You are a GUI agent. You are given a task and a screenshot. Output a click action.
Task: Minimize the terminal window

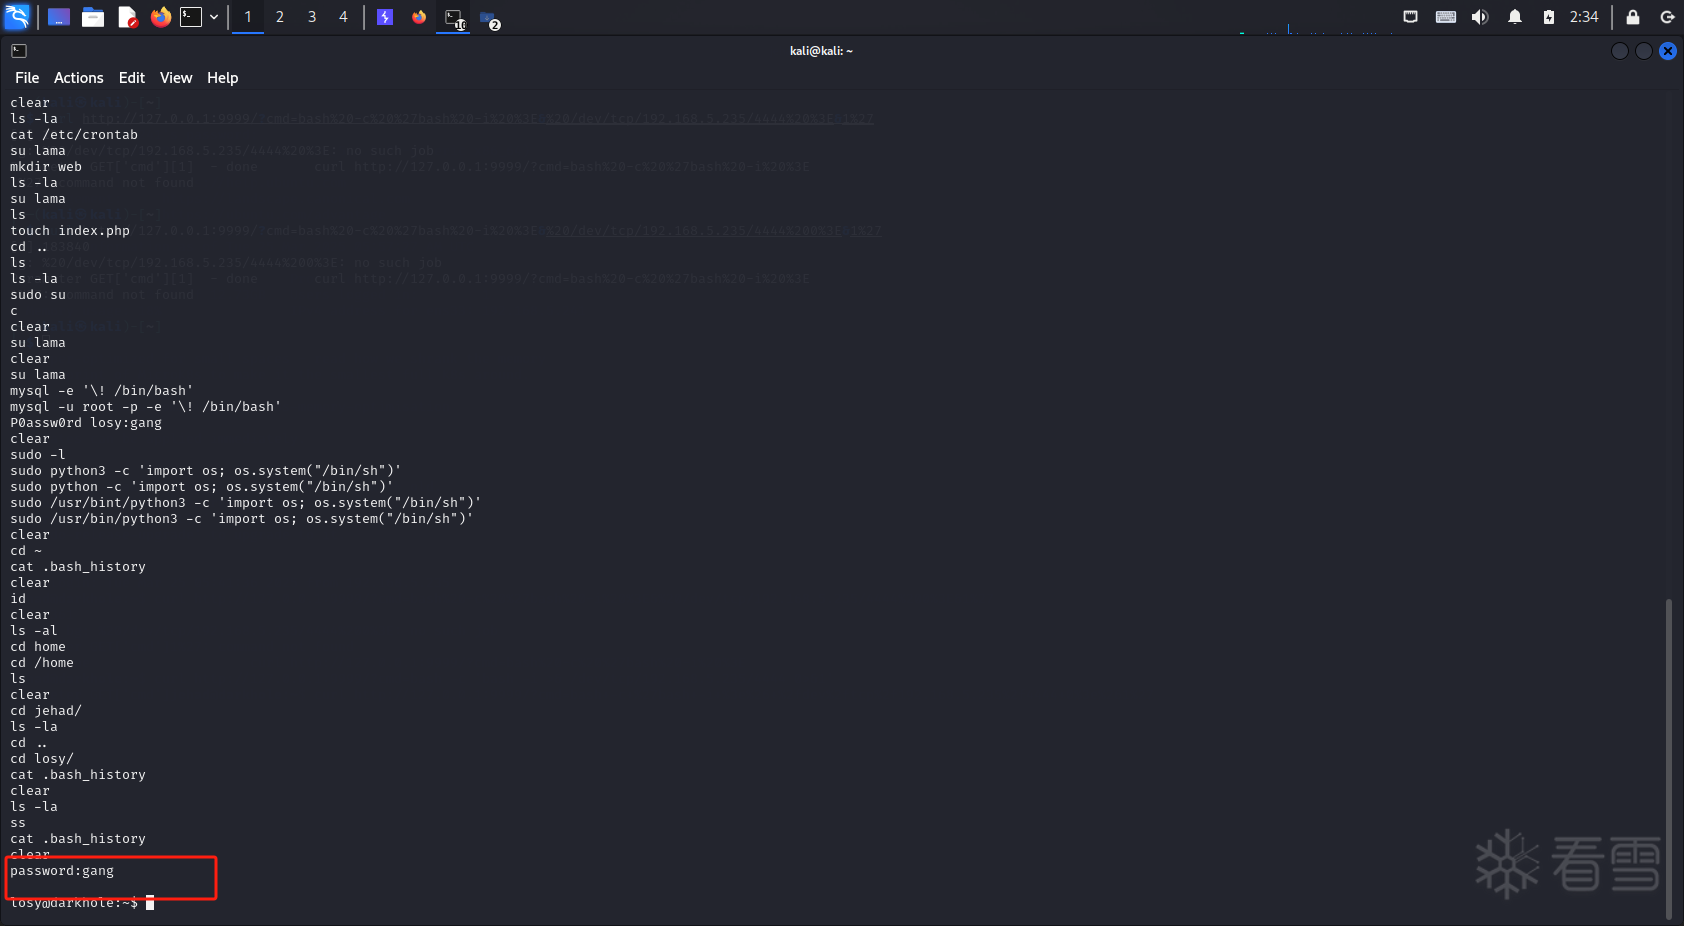tap(1620, 51)
